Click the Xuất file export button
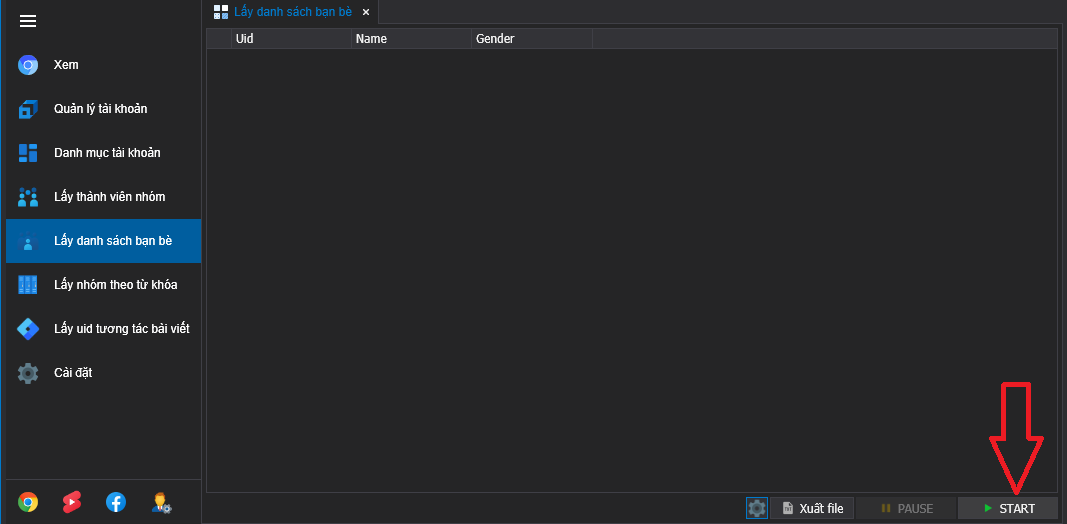 [811, 508]
